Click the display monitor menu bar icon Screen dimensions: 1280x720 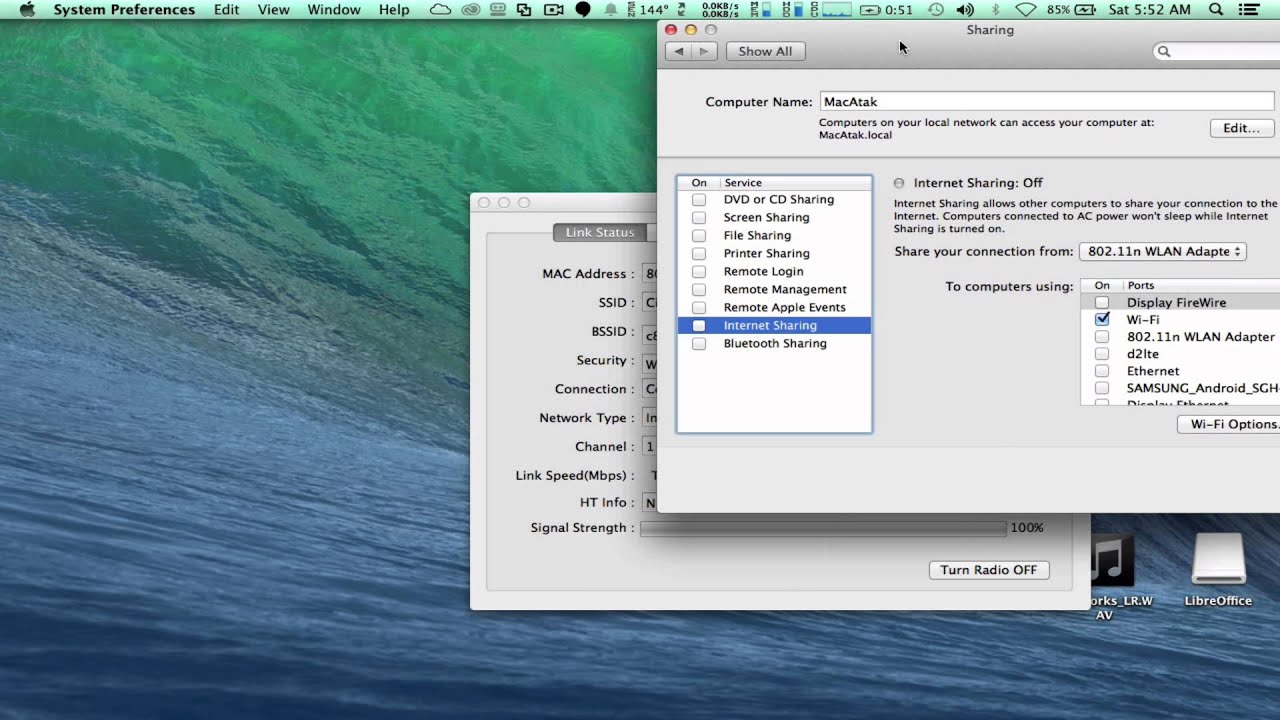point(498,9)
